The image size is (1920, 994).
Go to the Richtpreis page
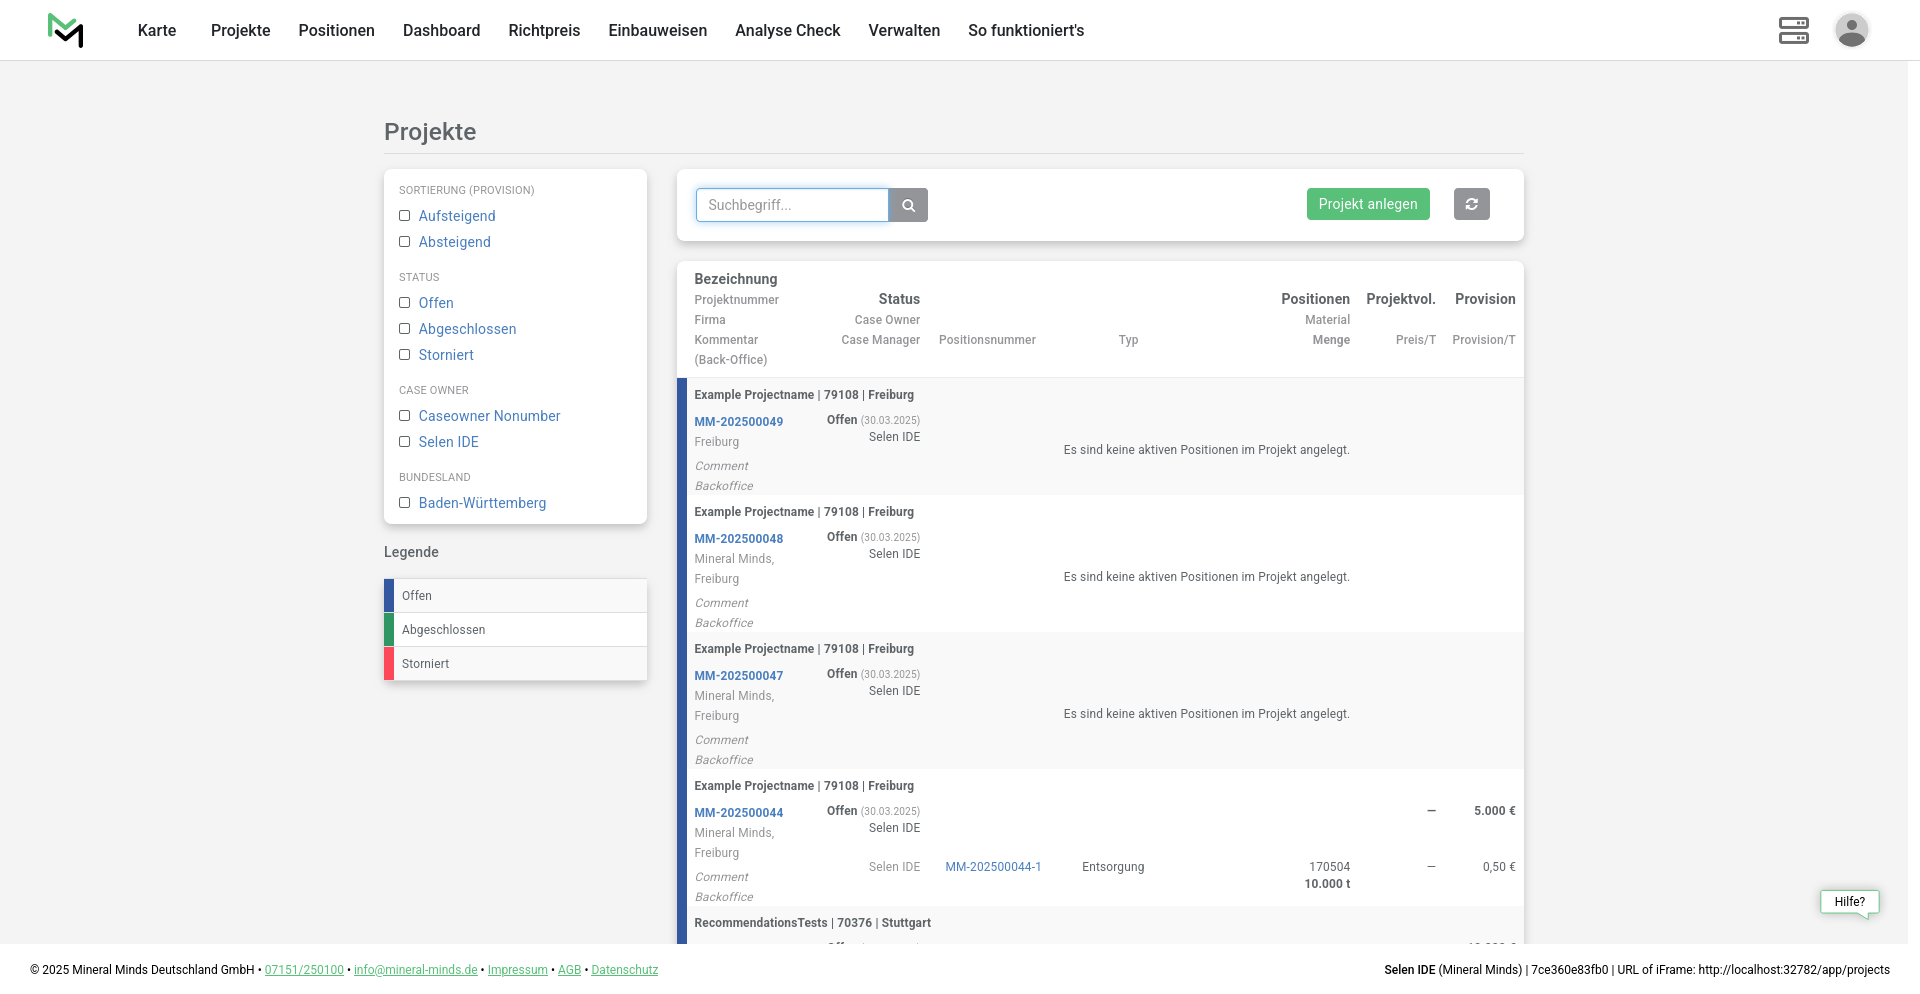[x=544, y=30]
